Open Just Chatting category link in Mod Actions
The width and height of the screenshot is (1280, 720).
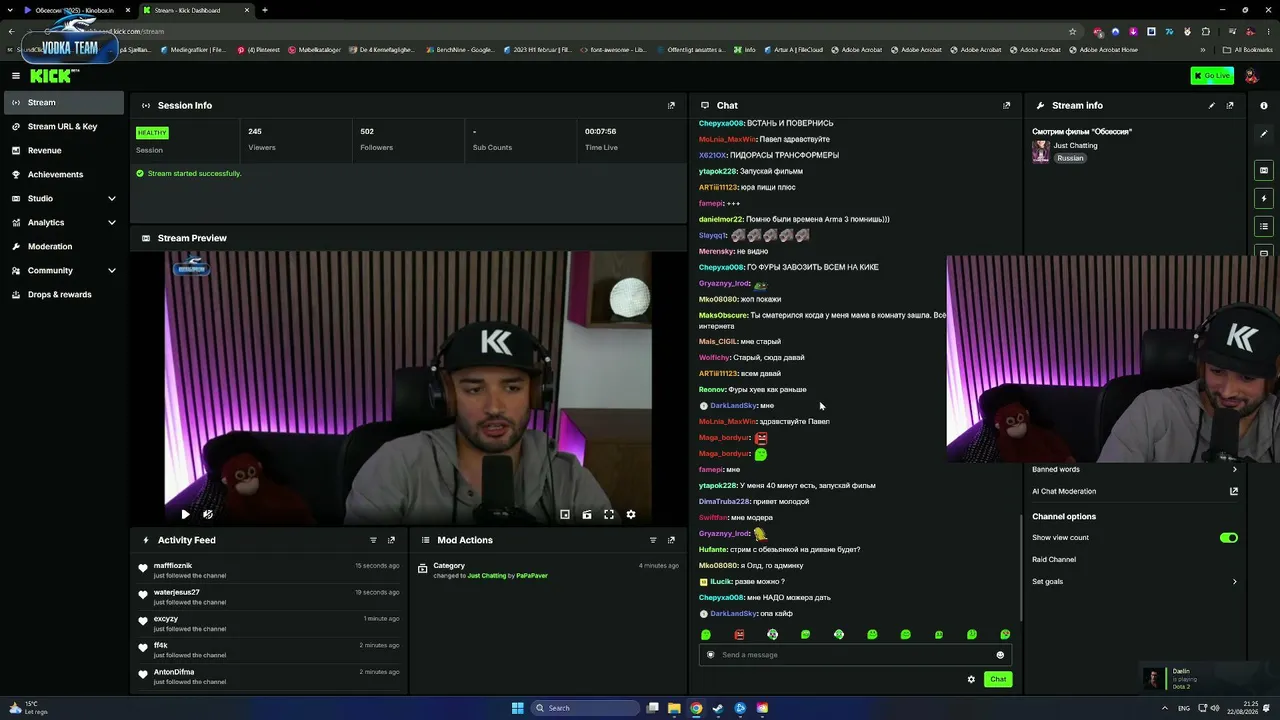tap(487, 576)
